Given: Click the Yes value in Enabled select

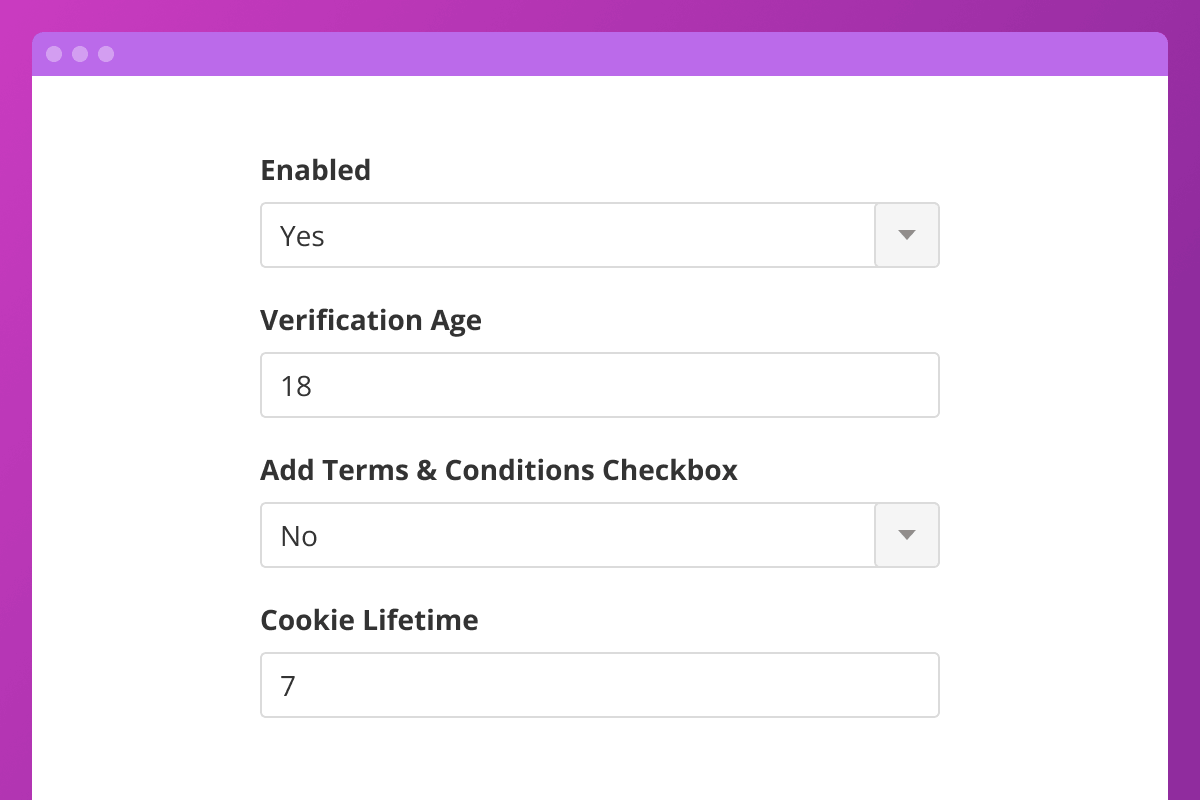Looking at the screenshot, I should [302, 236].
